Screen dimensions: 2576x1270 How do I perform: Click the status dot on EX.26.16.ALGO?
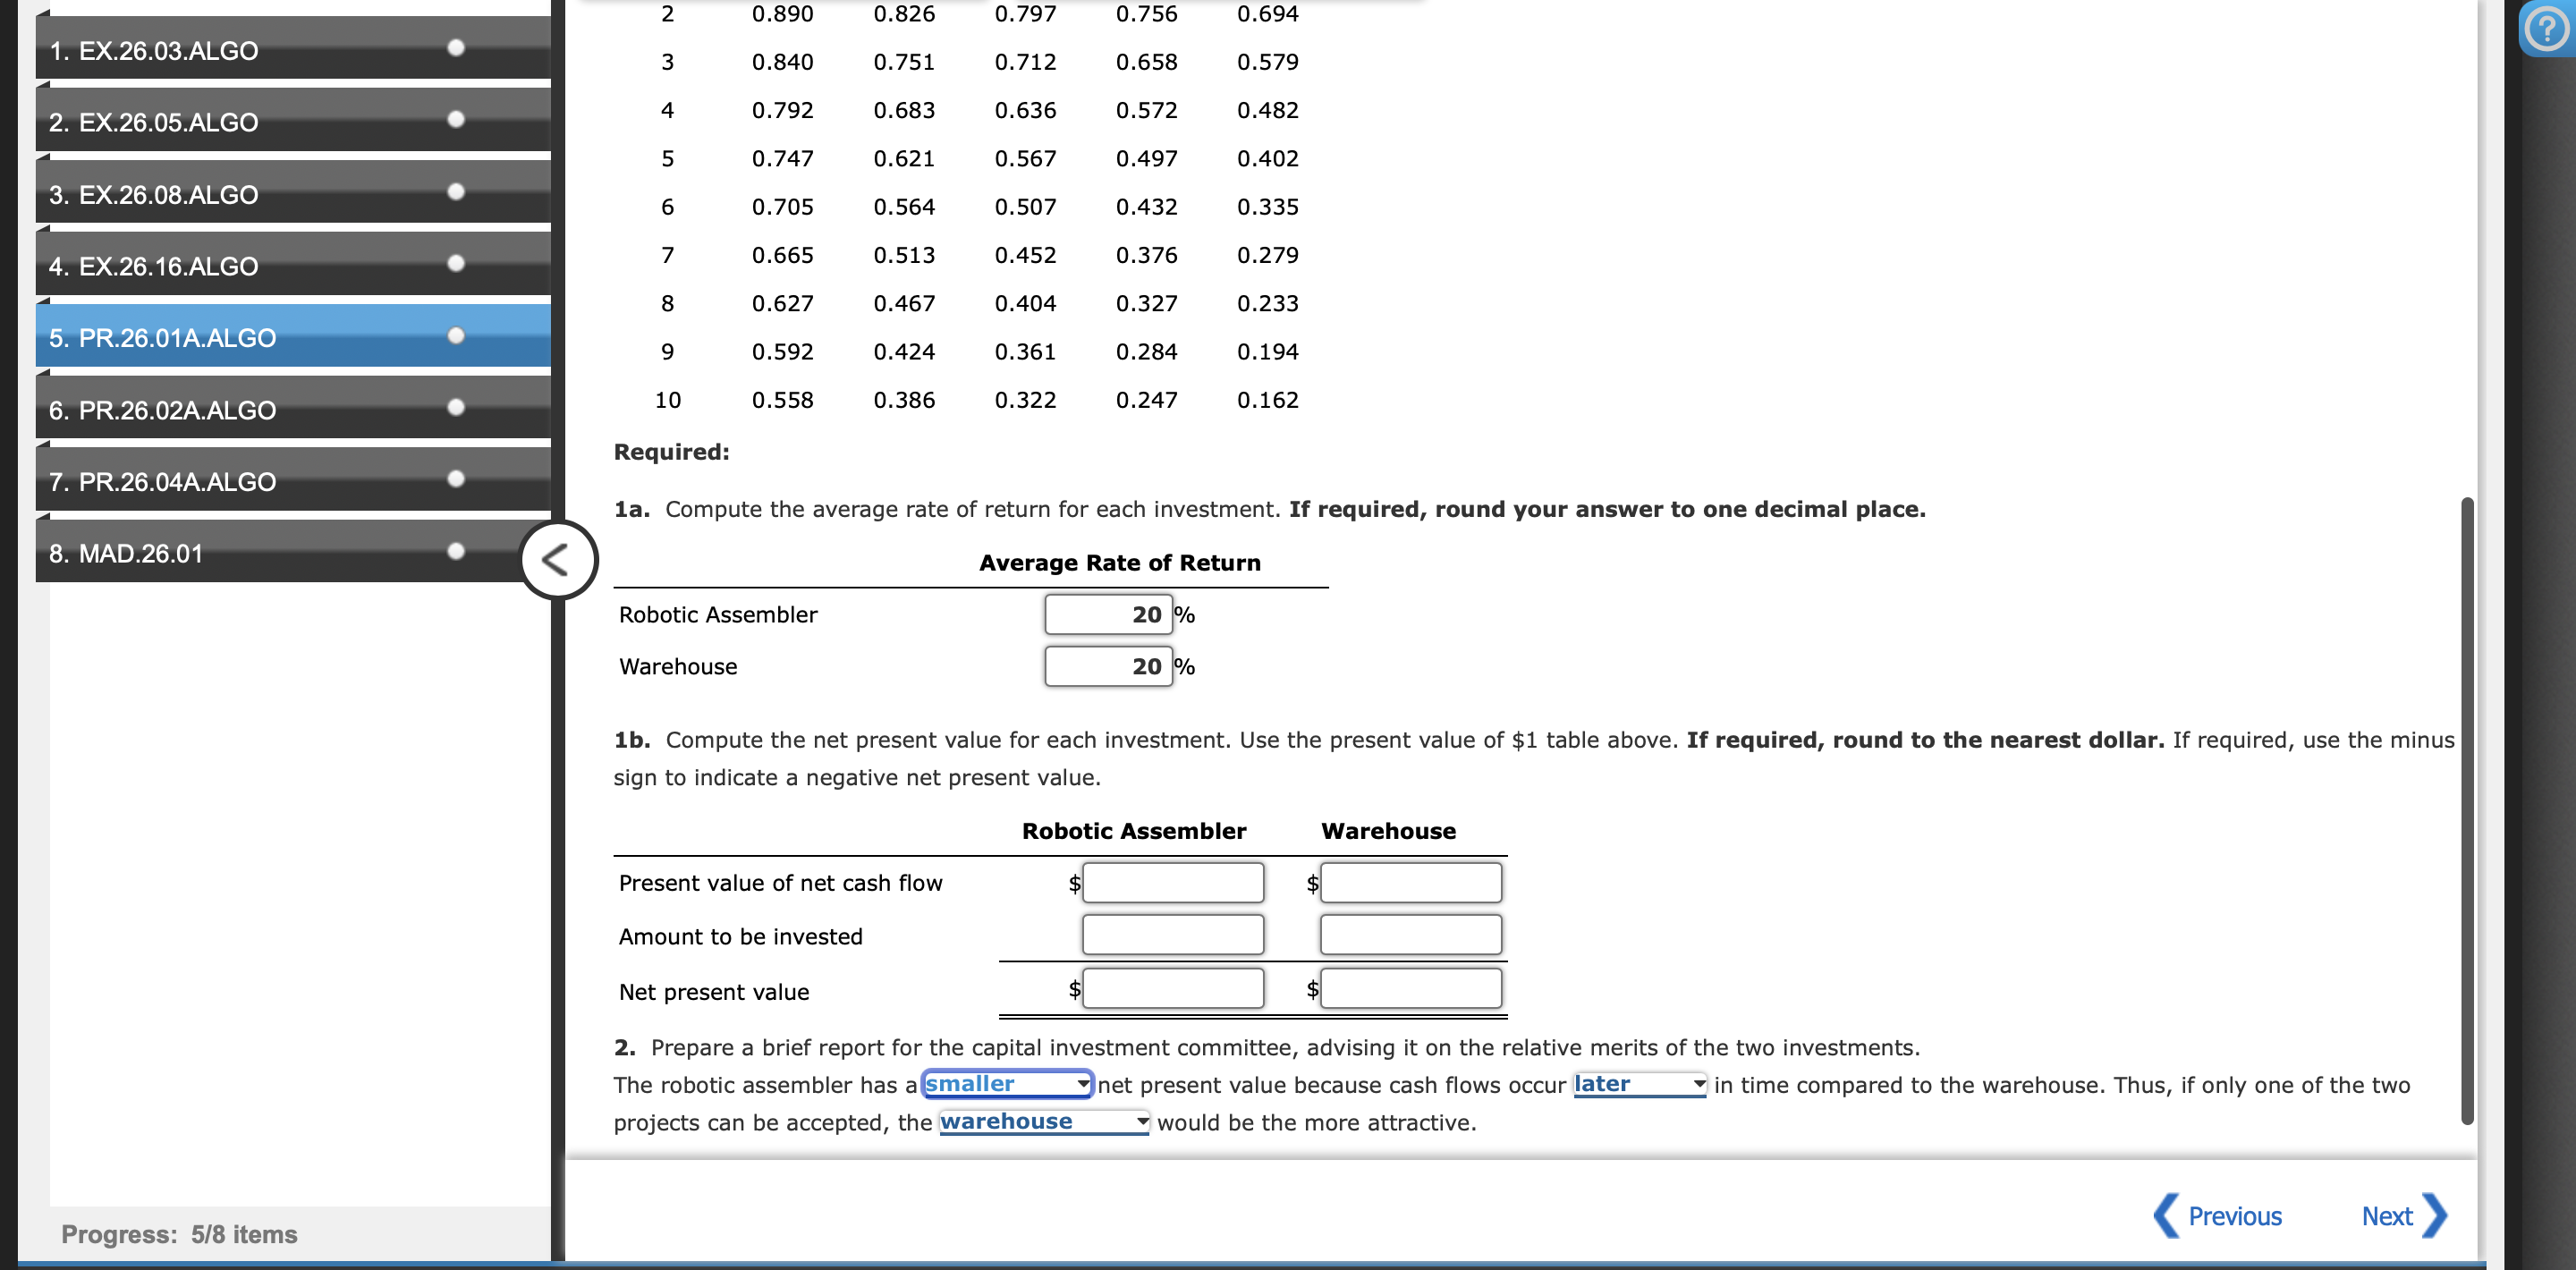coord(457,265)
